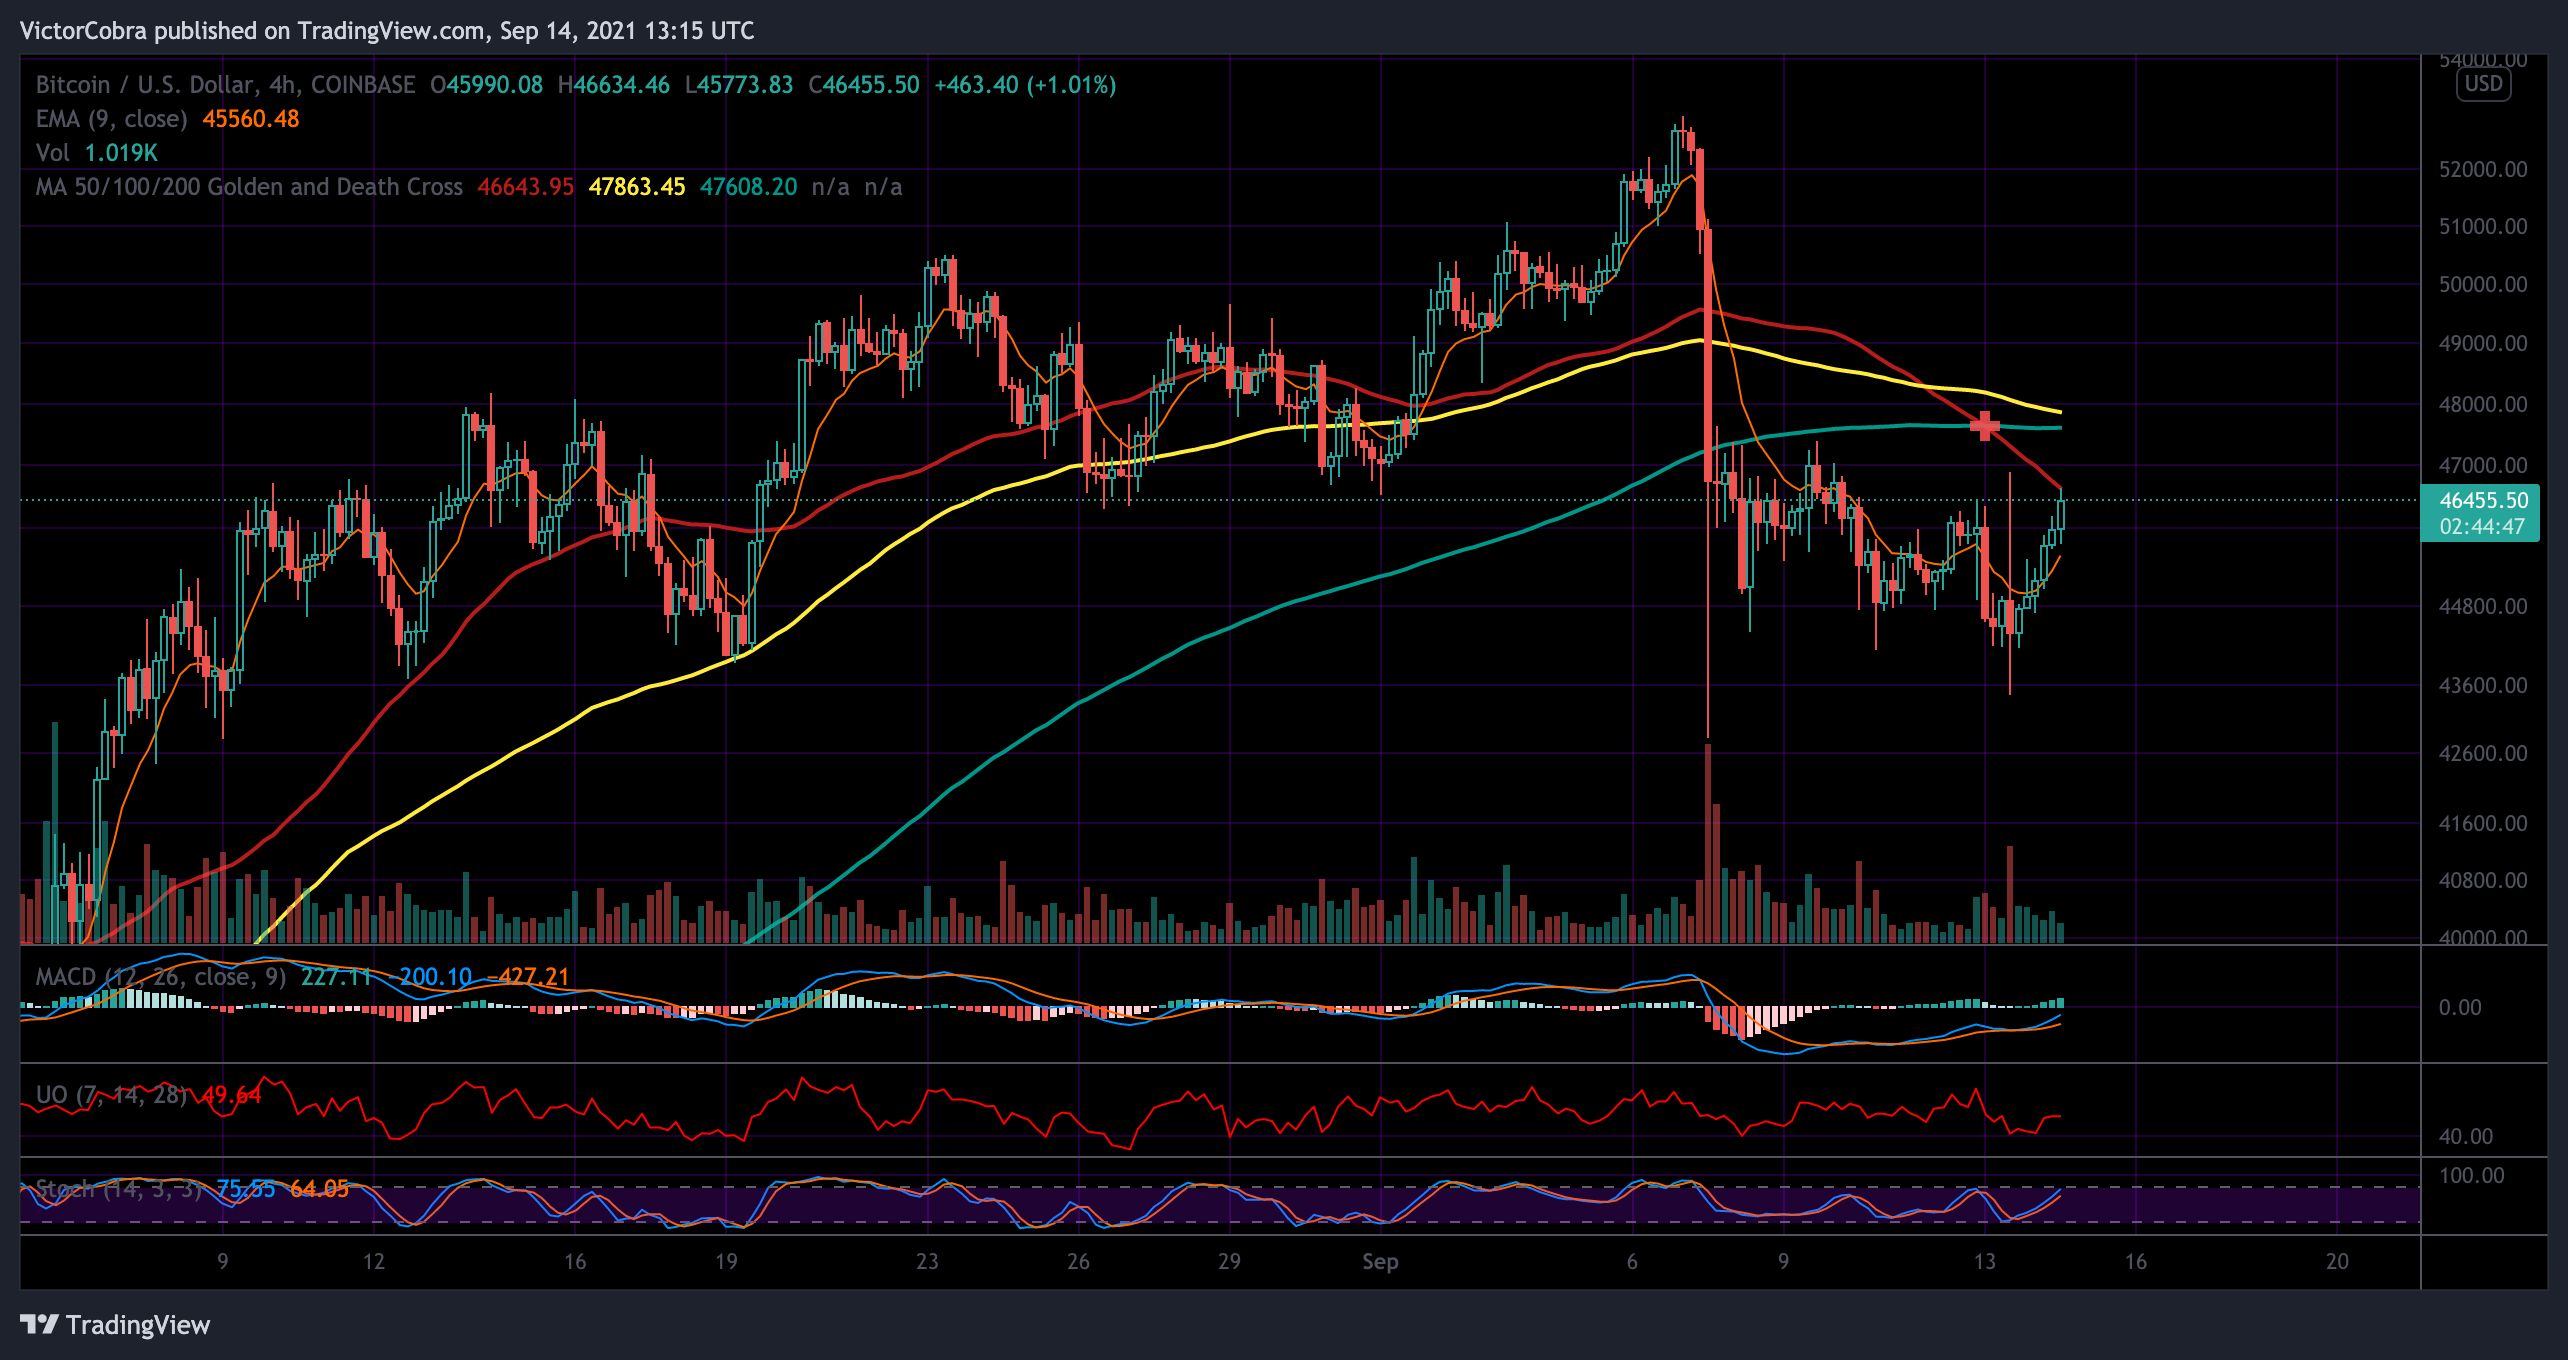Image resolution: width=2568 pixels, height=1360 pixels.
Task: Click the high price H46634.46
Action: [x=614, y=85]
